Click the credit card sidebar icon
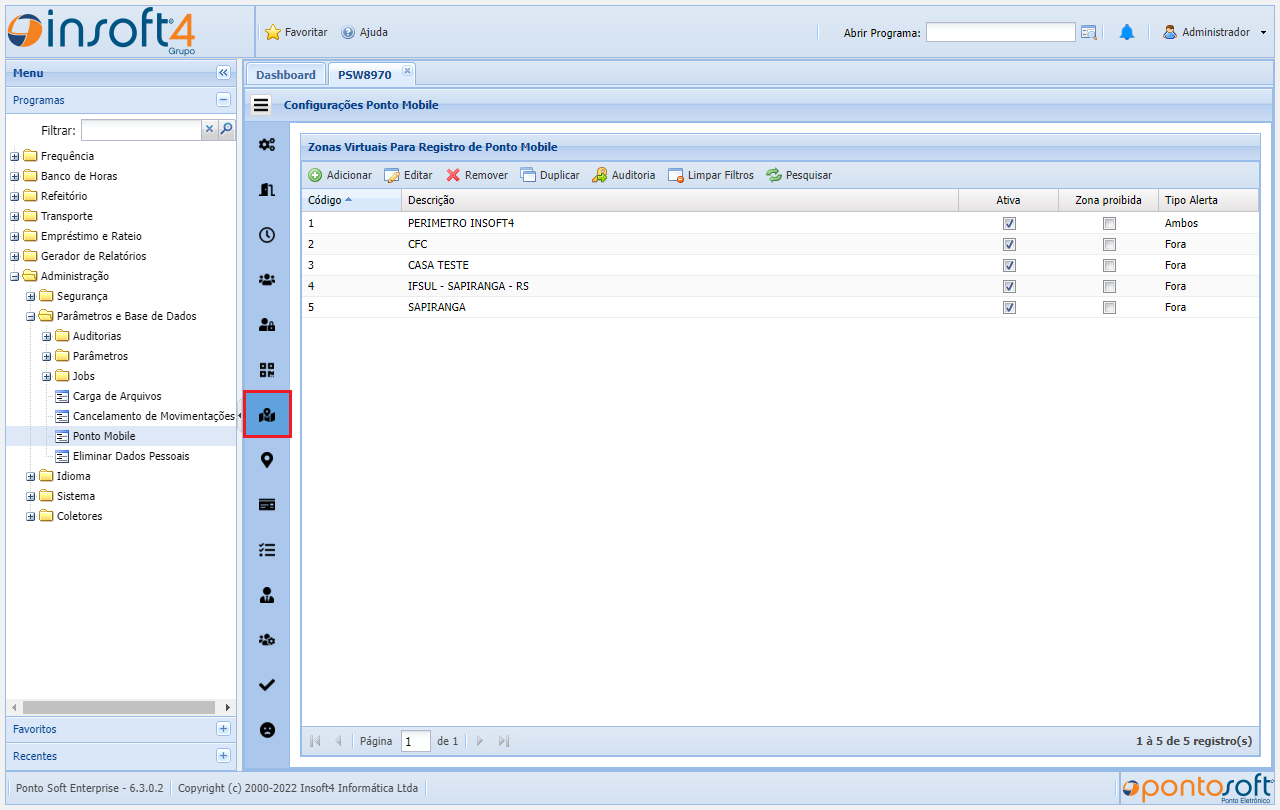1280x810 pixels. (267, 505)
